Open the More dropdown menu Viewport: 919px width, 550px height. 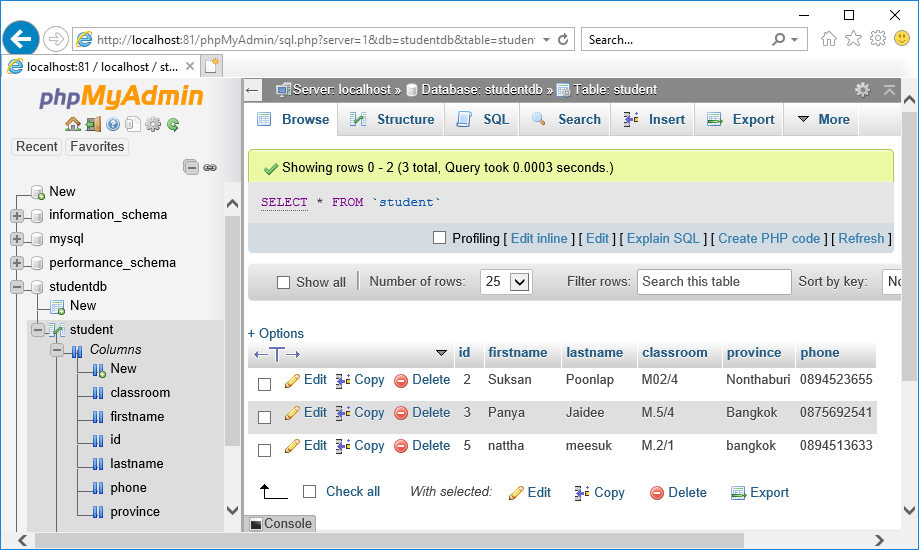pos(823,119)
